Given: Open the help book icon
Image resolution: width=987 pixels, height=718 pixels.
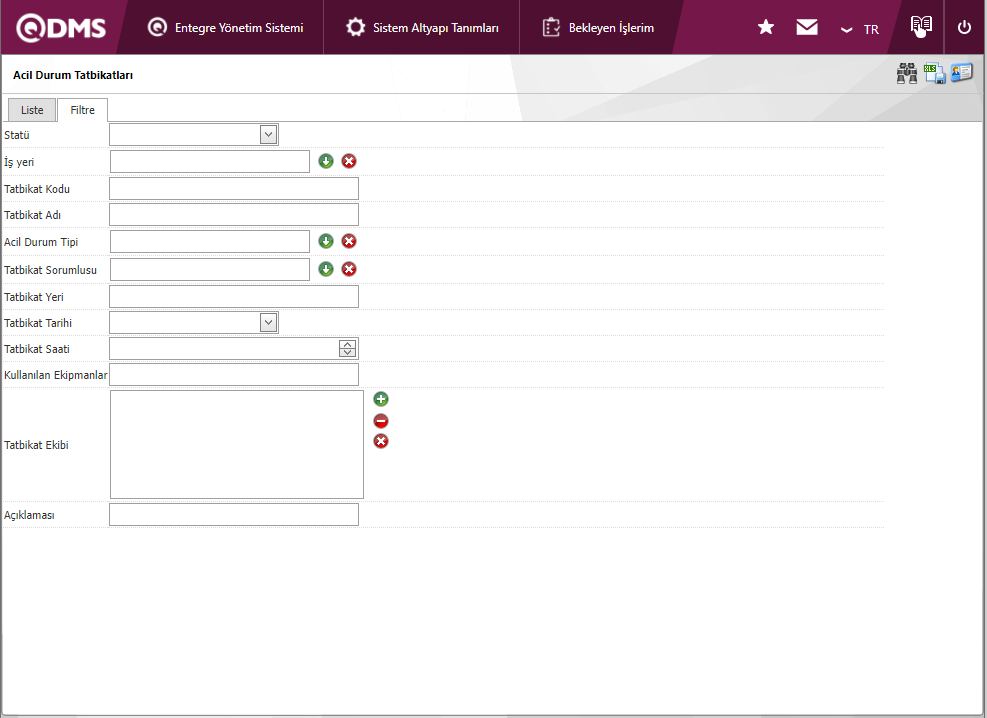Looking at the screenshot, I should 921,26.
